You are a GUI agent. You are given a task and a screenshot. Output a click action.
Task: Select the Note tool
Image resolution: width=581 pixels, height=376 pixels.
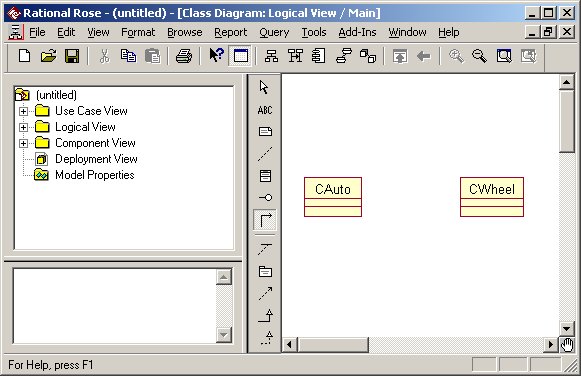pos(265,132)
